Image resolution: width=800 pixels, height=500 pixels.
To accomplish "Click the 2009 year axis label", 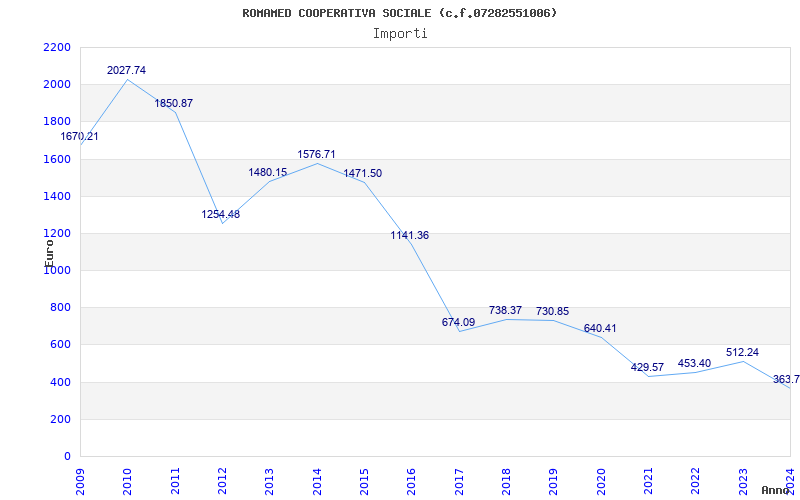I will pyautogui.click(x=80, y=481).
